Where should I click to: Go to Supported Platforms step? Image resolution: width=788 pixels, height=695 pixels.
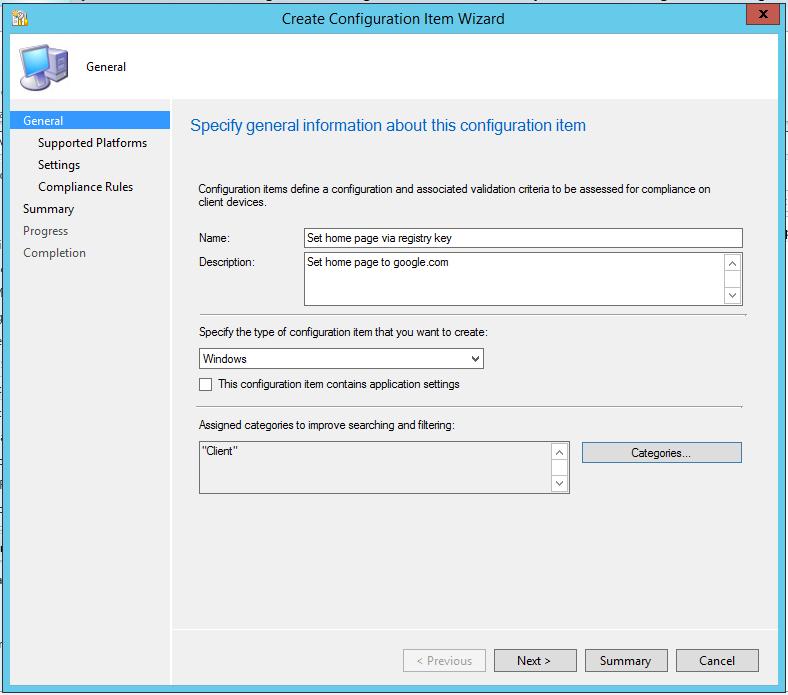tap(92, 143)
